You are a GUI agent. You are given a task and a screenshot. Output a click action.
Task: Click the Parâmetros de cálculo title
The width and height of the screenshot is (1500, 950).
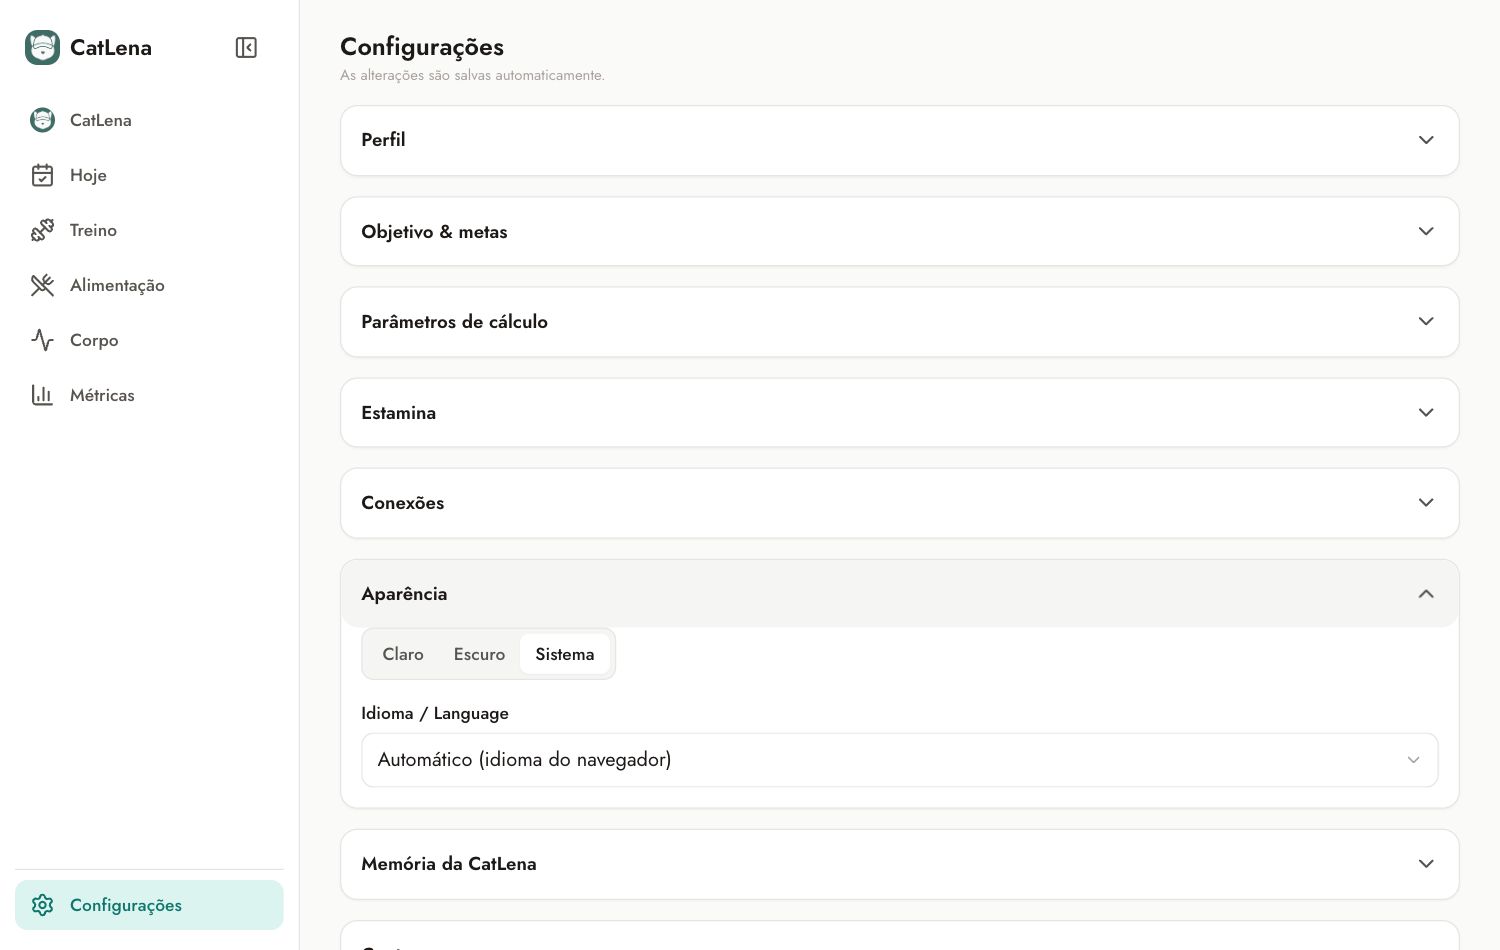[454, 321]
